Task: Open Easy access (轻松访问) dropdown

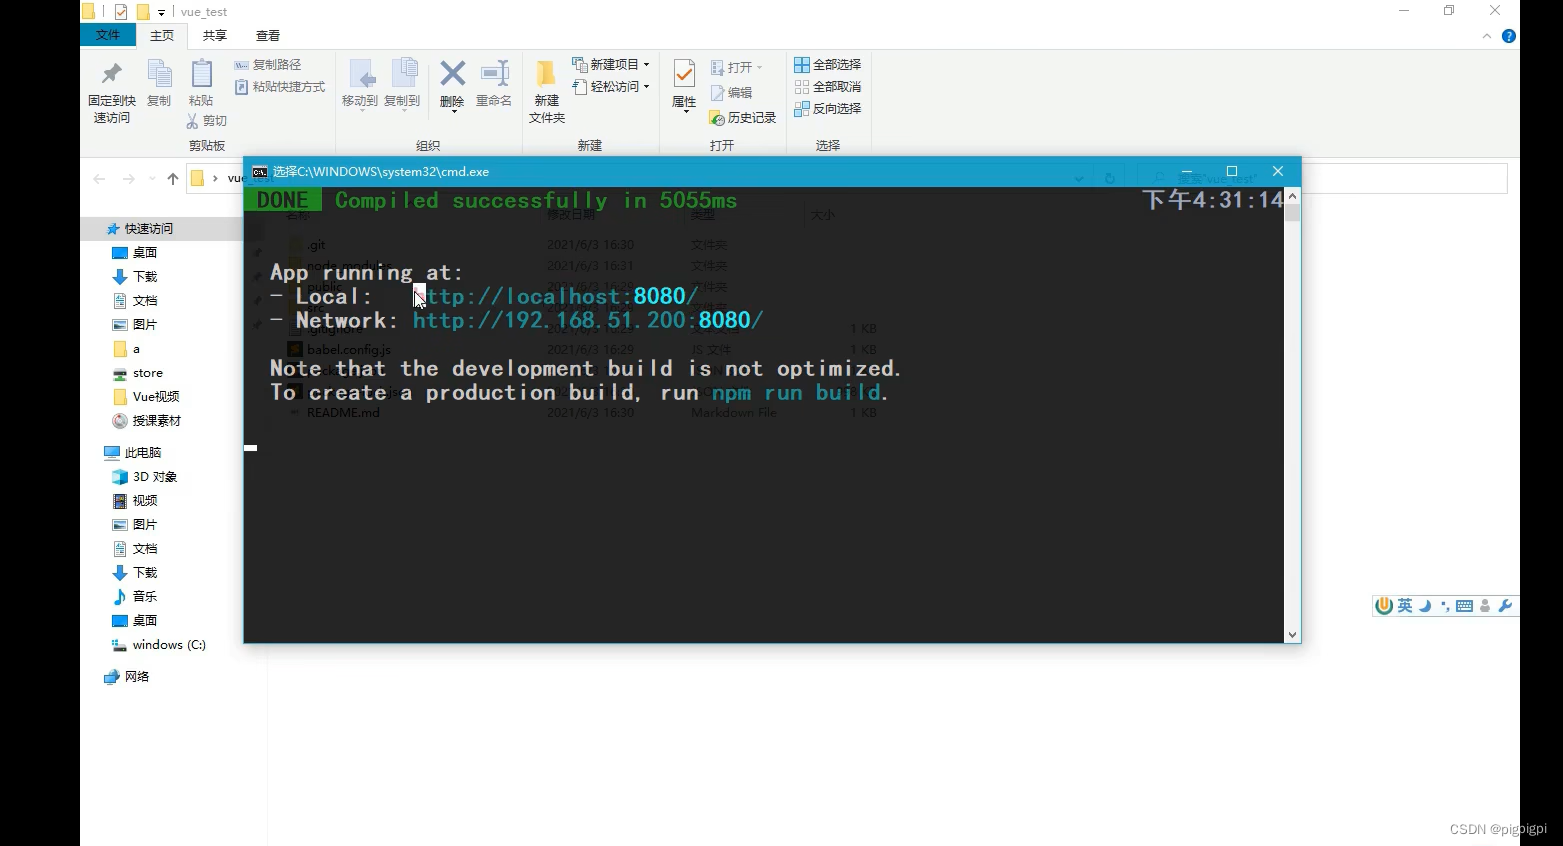Action: tap(611, 87)
